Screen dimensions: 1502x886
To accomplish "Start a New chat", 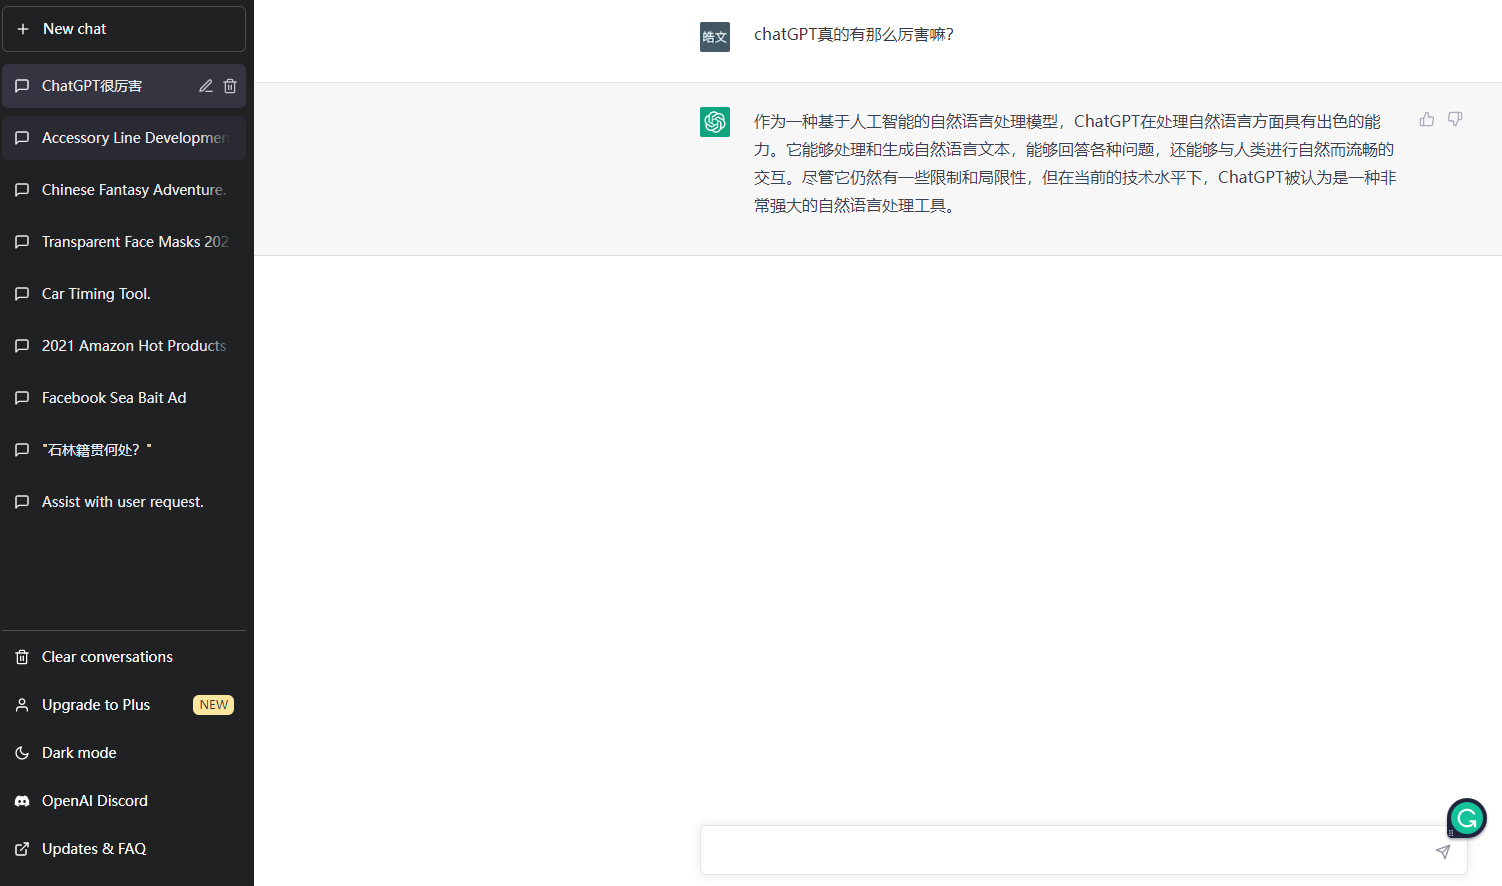I will click(x=124, y=29).
